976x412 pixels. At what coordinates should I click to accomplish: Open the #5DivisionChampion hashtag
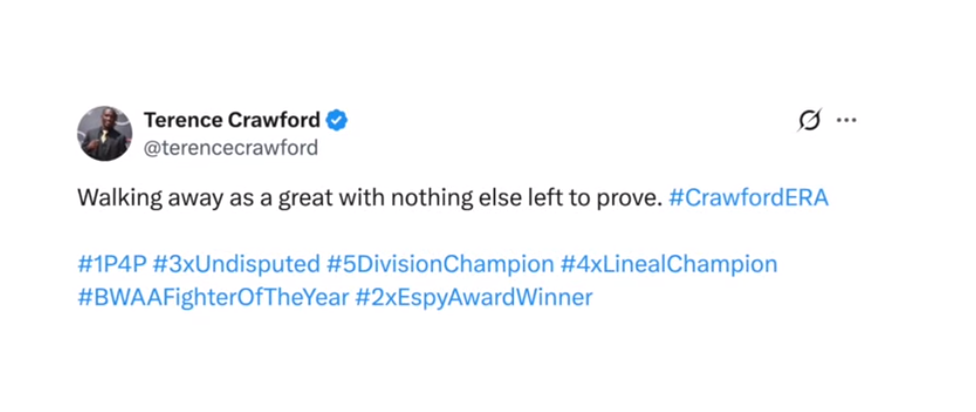point(440,265)
